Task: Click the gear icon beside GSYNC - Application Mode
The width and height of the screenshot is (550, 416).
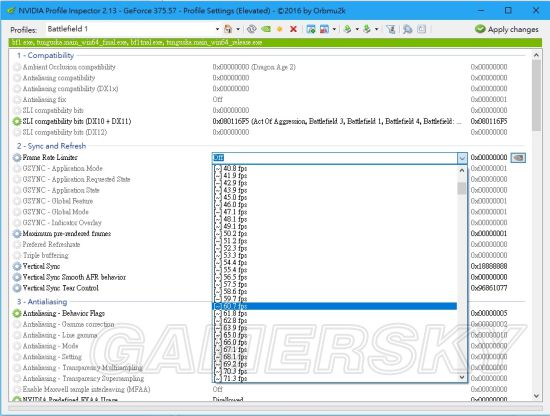Action: pyautogui.click(x=17, y=168)
